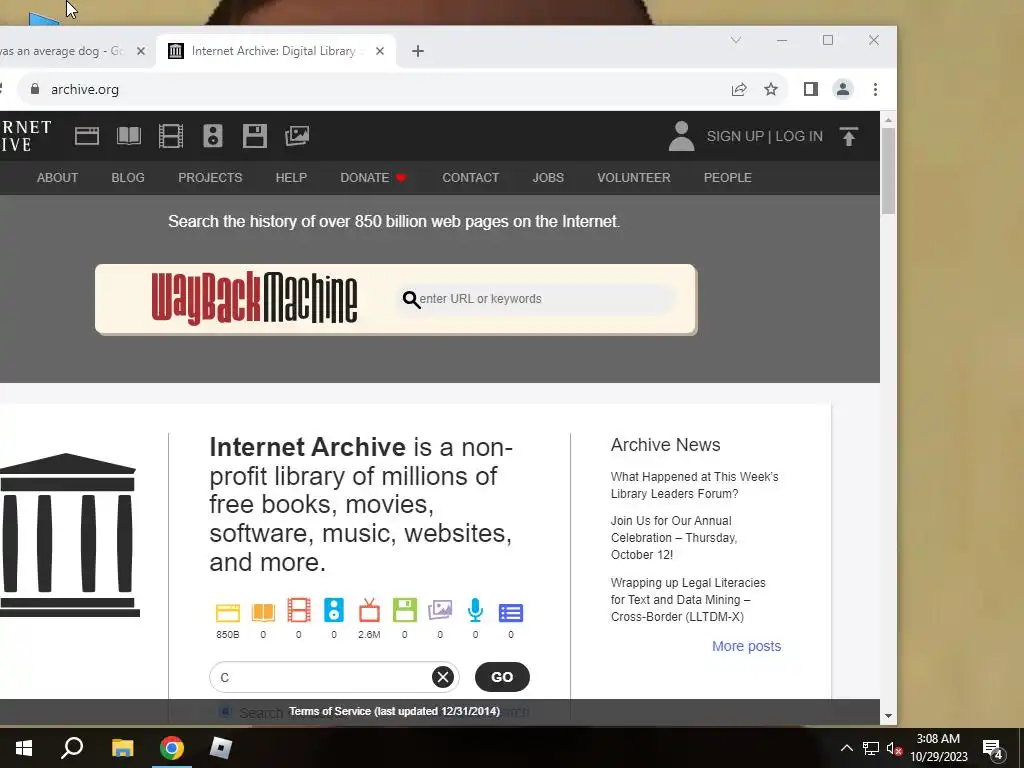This screenshot has height=768, width=1024.
Task: Open 'Wrapping up Legal Literacies' news post
Action: tap(688, 600)
